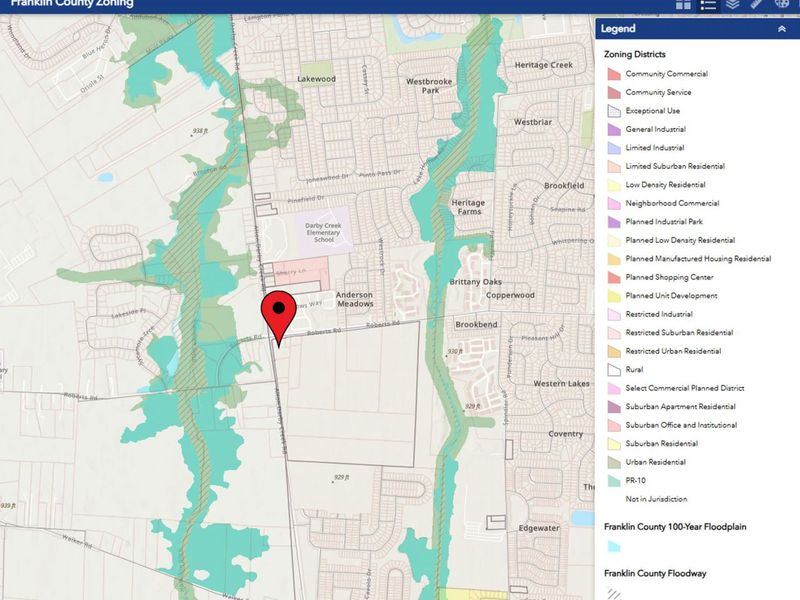Click the globe icon in top toolbar
Viewport: 800px width, 600px height.
pos(781,5)
